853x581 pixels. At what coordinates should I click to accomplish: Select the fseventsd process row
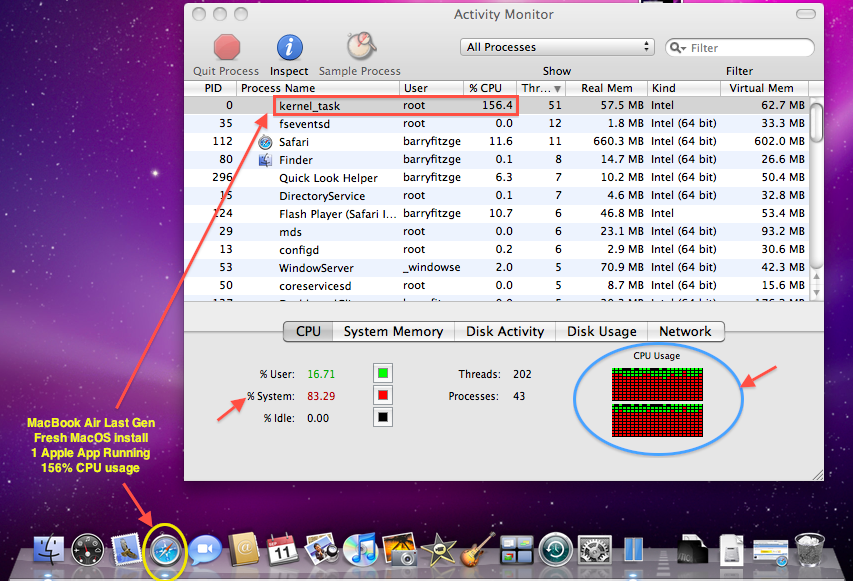pos(497,123)
